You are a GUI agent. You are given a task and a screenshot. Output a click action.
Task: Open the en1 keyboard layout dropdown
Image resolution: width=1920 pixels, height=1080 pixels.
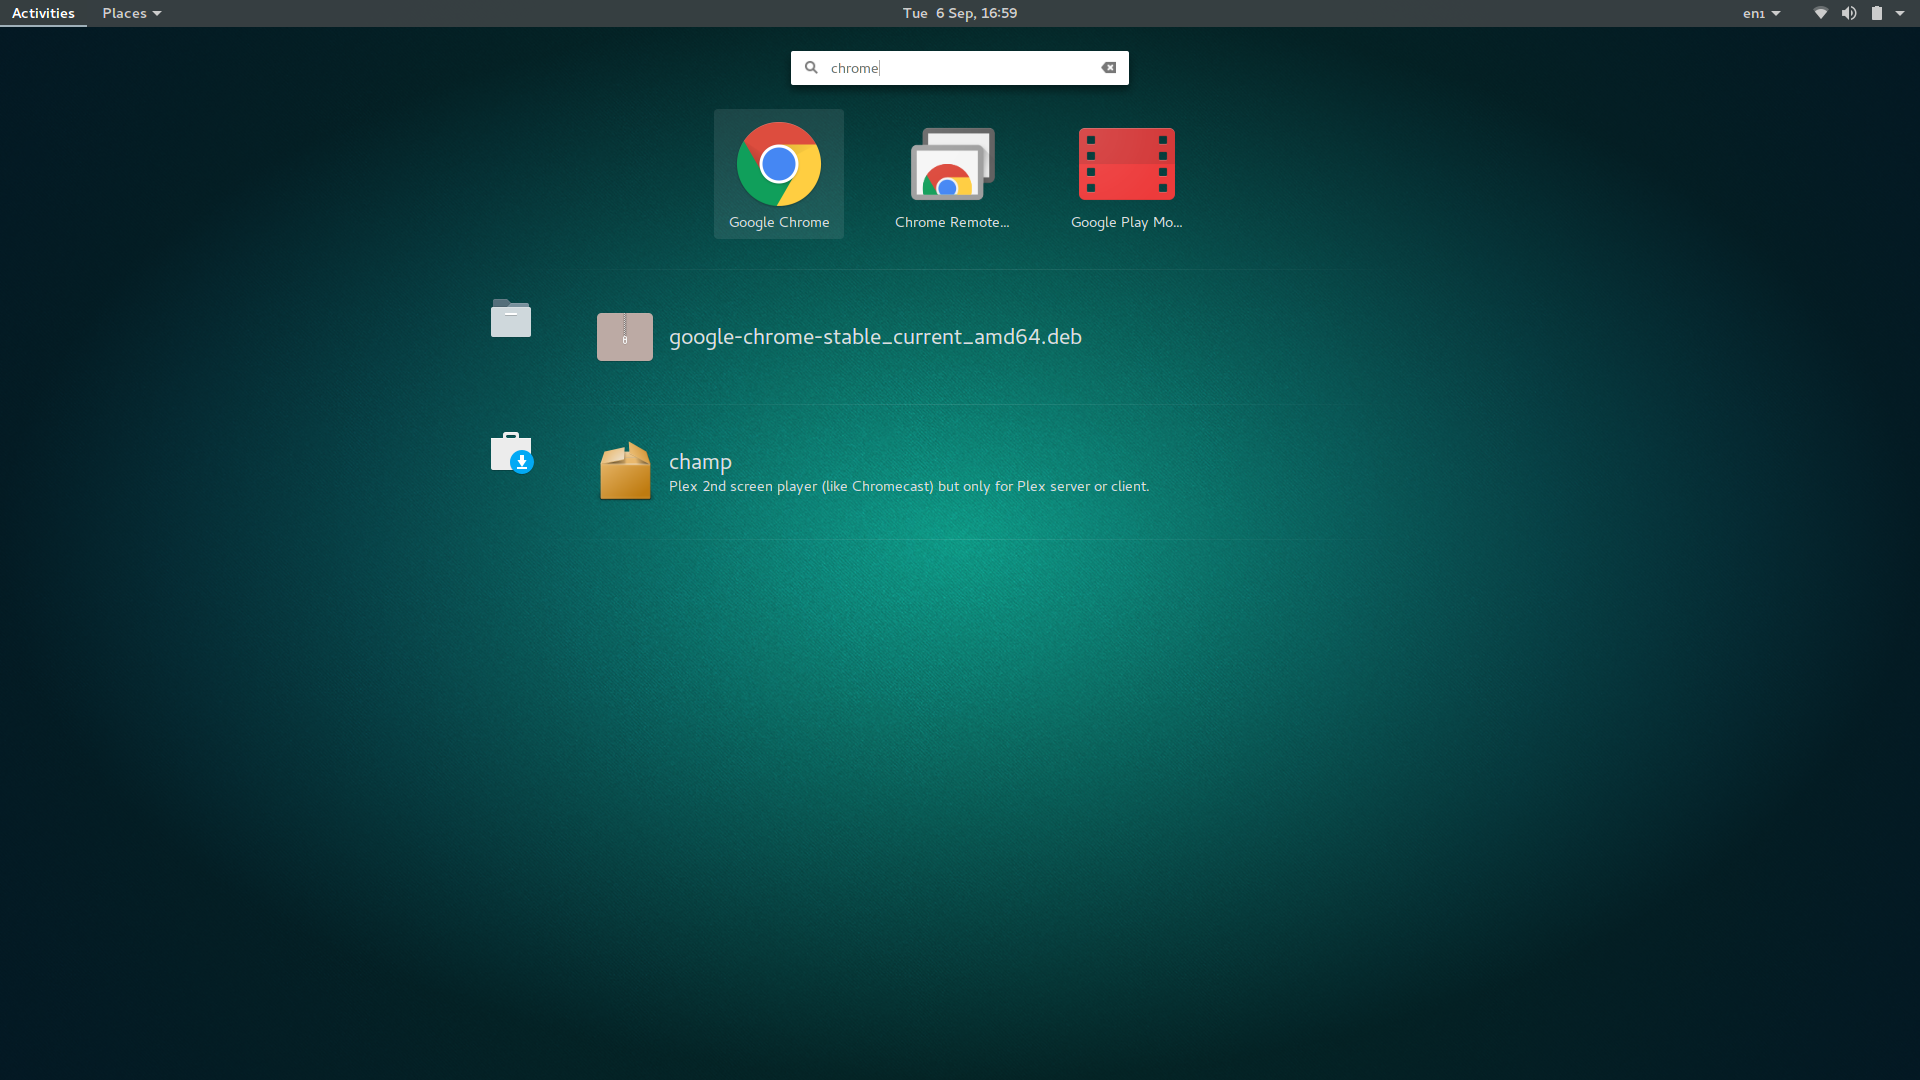1761,13
